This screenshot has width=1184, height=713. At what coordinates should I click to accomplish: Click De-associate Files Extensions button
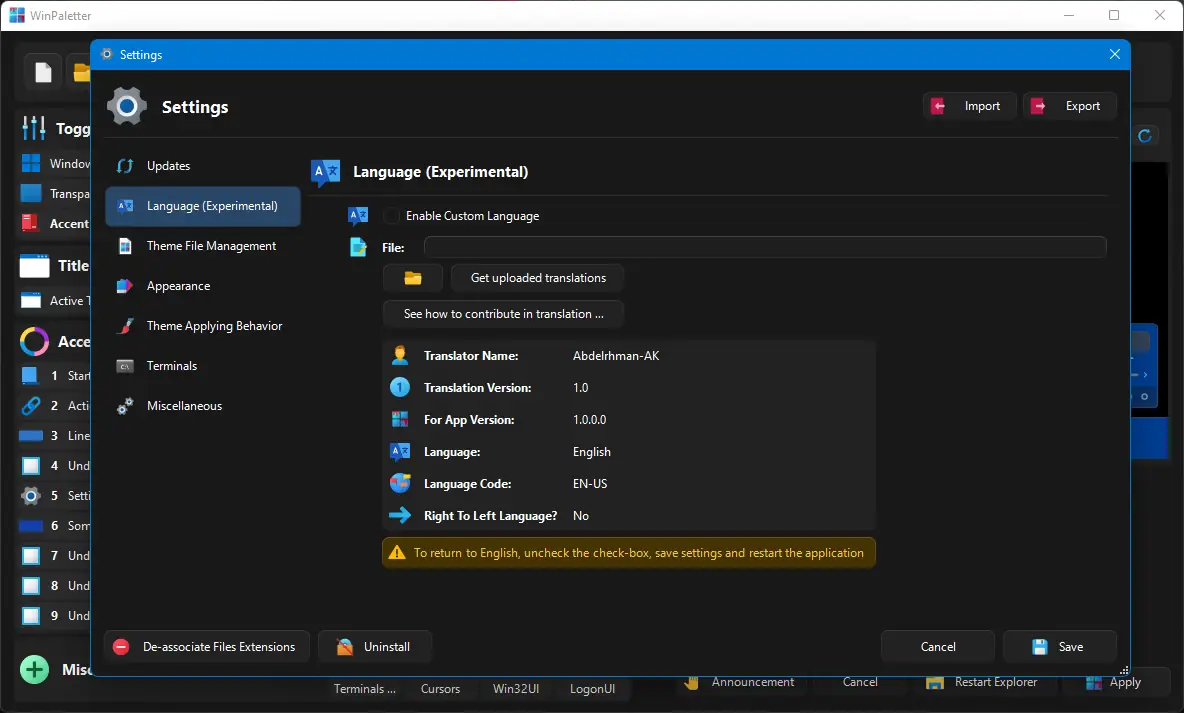[206, 647]
